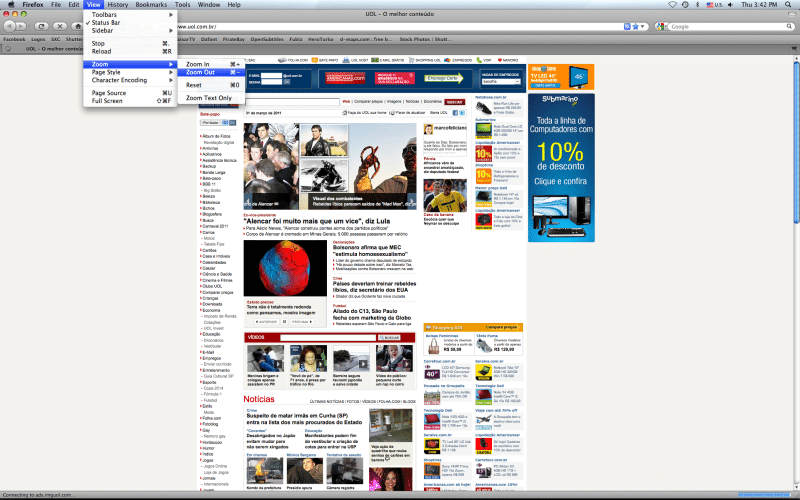
Task: Click the Bluetooth icon in menu bar
Action: tap(697, 5)
